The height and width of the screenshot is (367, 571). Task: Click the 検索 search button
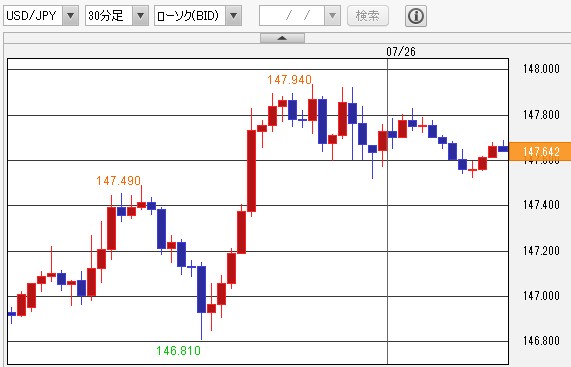368,16
